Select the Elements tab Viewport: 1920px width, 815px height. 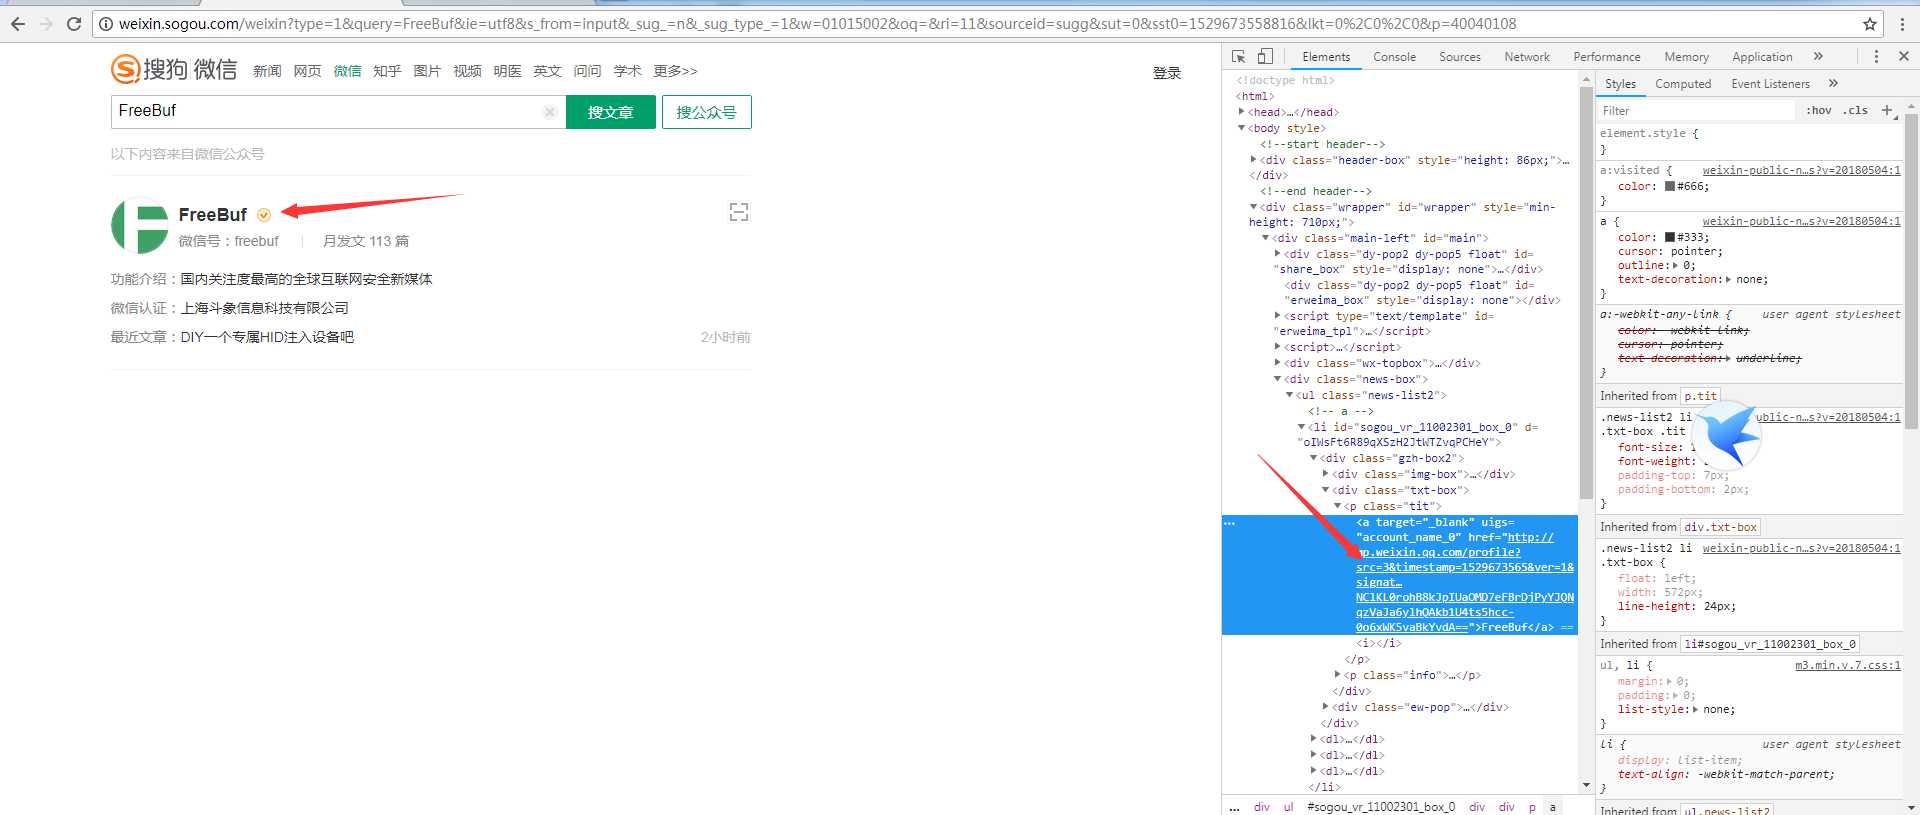click(x=1326, y=57)
